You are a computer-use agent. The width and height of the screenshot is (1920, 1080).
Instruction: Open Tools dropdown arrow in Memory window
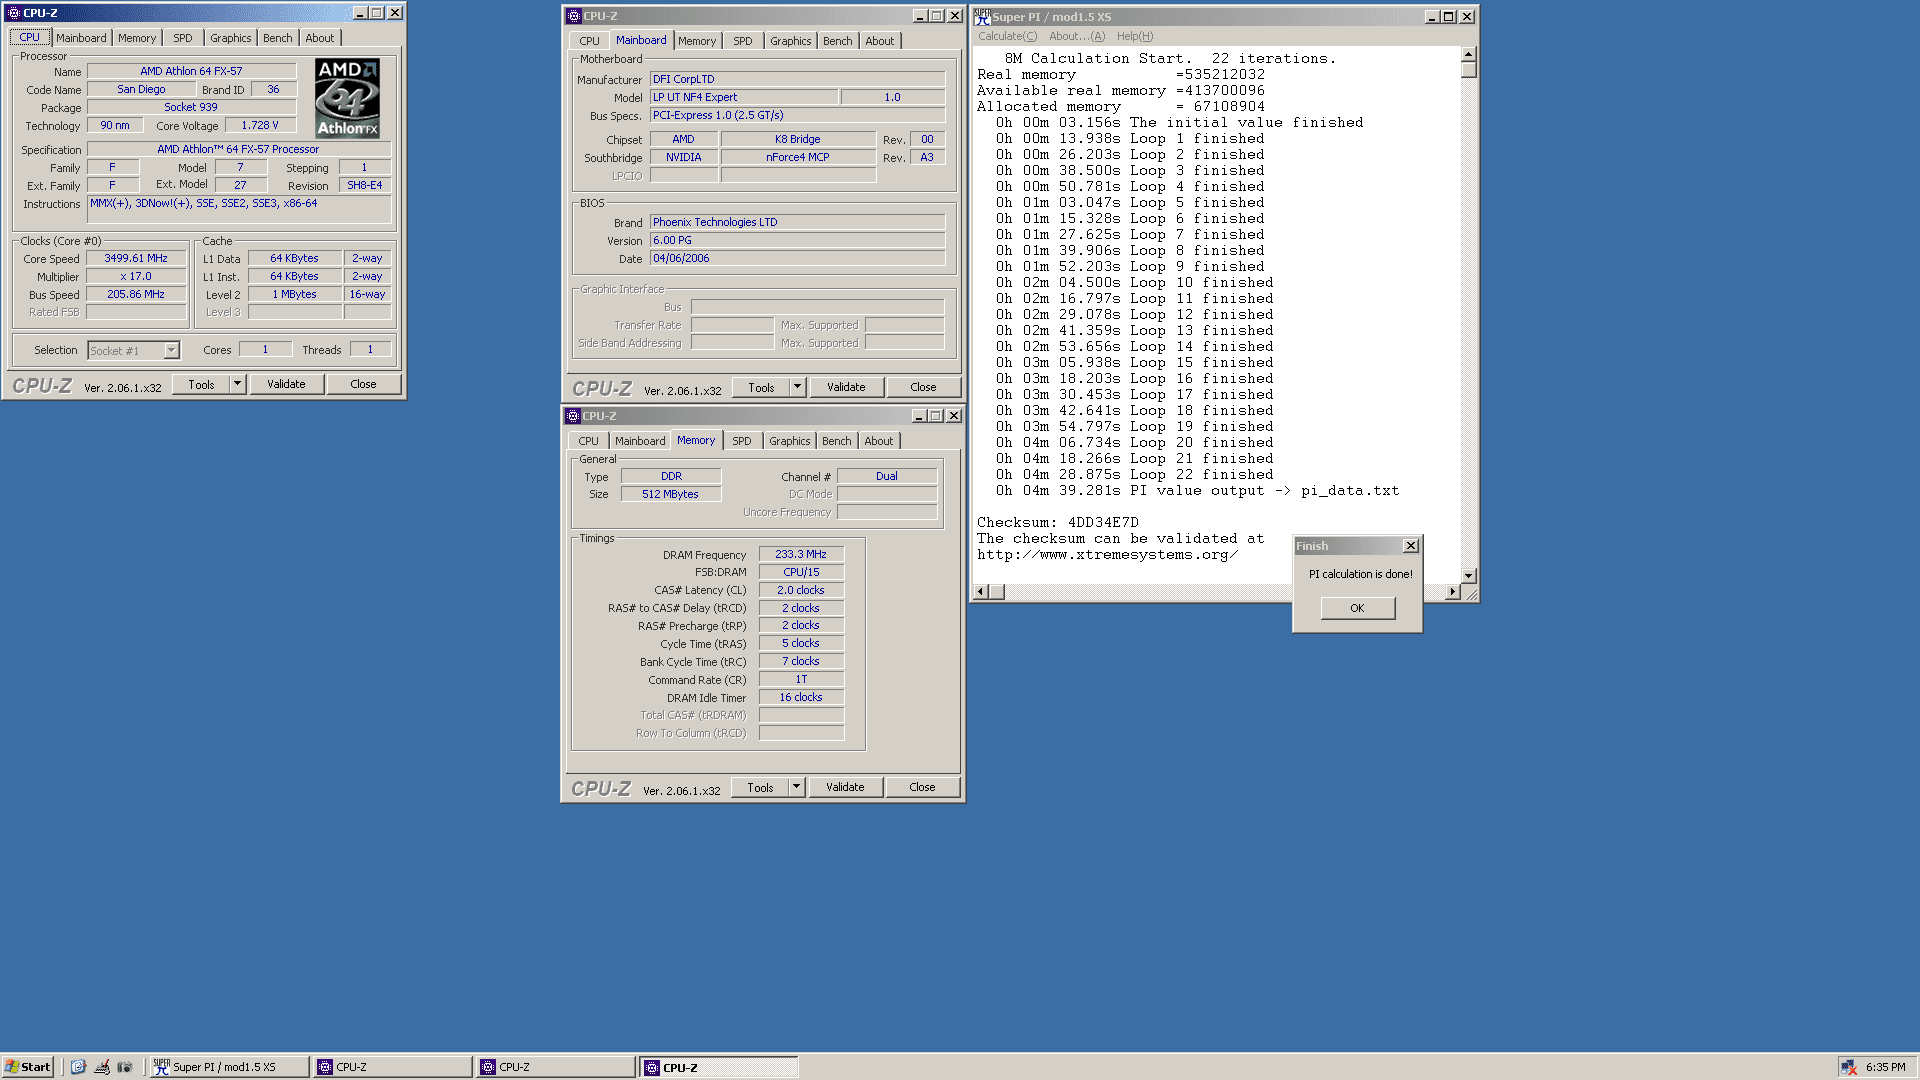click(x=796, y=787)
